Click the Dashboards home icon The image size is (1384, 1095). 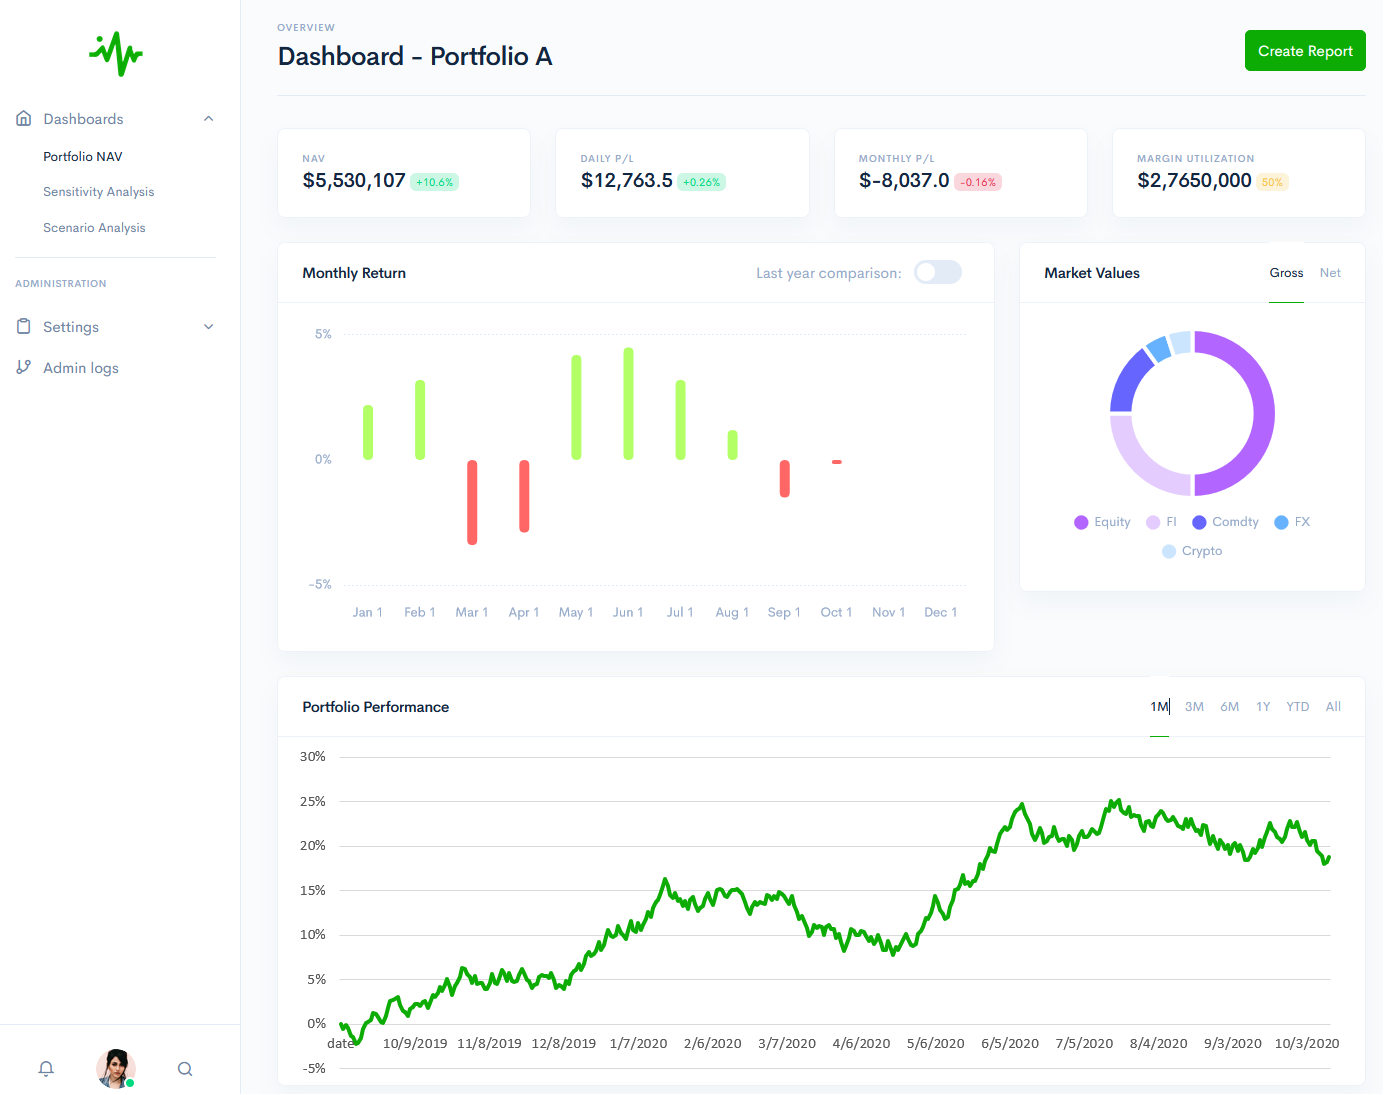click(x=24, y=119)
